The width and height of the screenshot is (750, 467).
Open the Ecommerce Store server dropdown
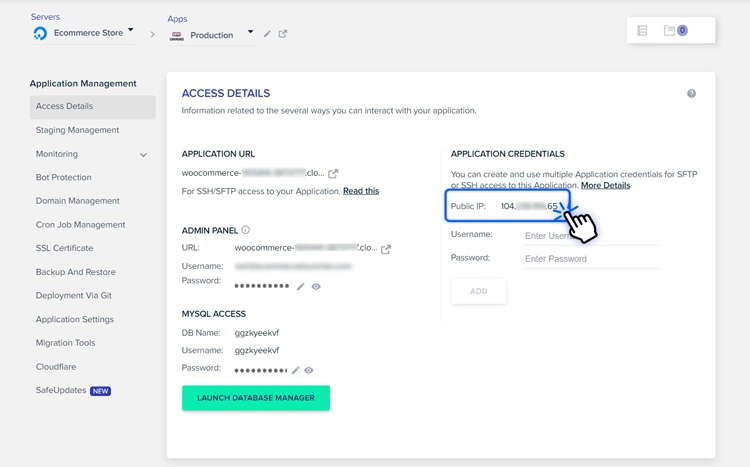click(131, 30)
